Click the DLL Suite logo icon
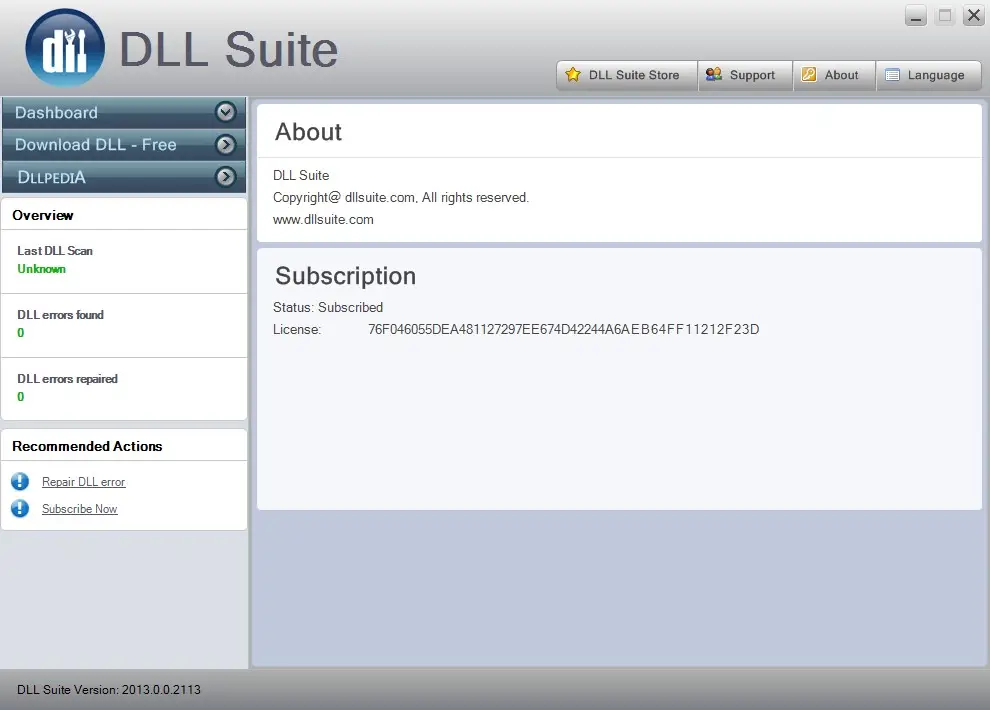This screenshot has width=990, height=710. tap(64, 46)
